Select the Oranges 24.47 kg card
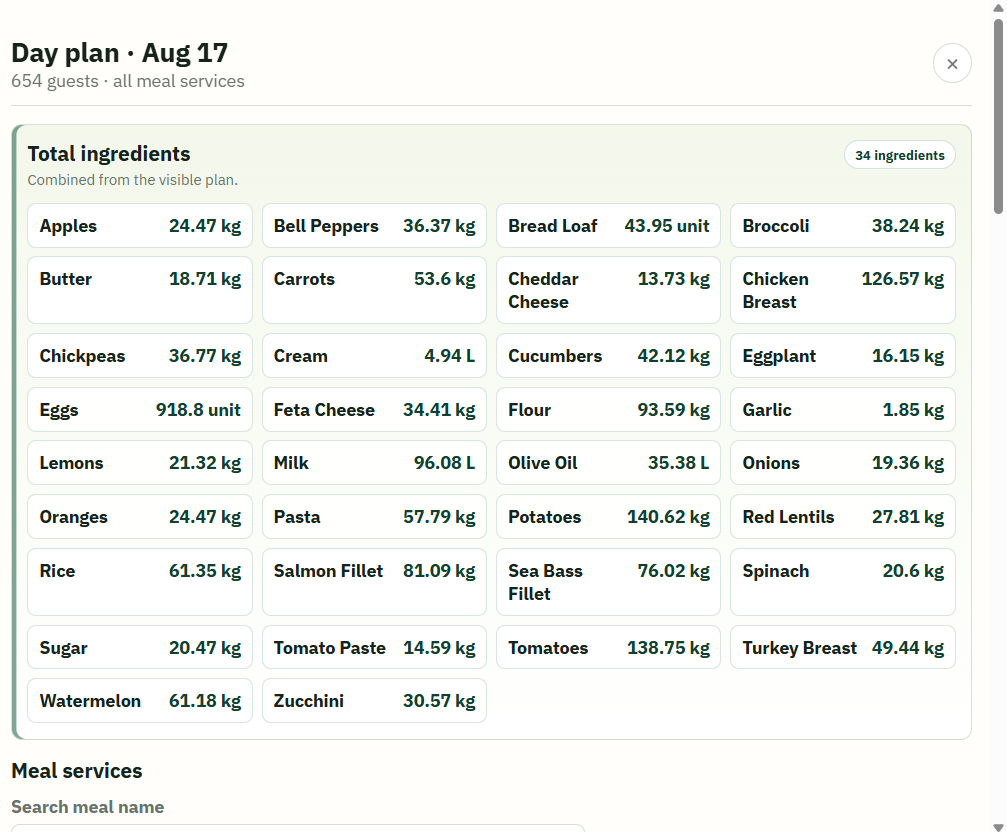Viewport: 1007px width, 832px height. click(x=140, y=517)
